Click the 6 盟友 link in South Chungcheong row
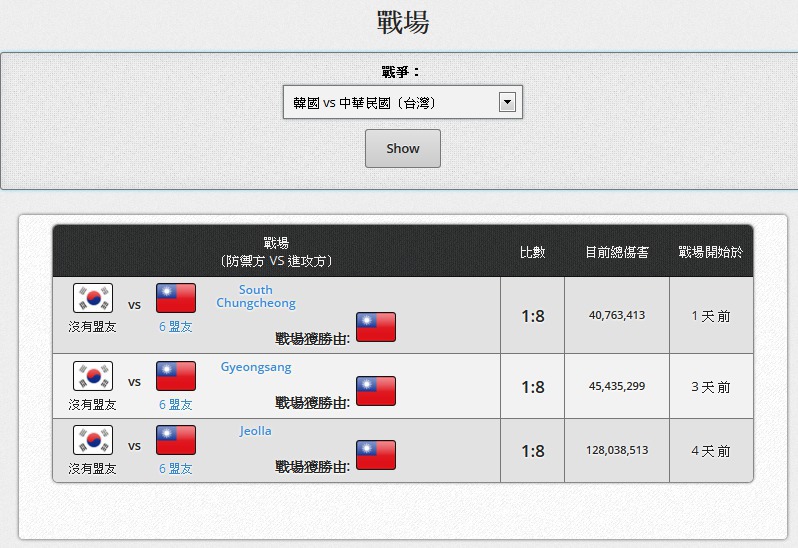Screen dimensions: 798x548 click(x=176, y=327)
